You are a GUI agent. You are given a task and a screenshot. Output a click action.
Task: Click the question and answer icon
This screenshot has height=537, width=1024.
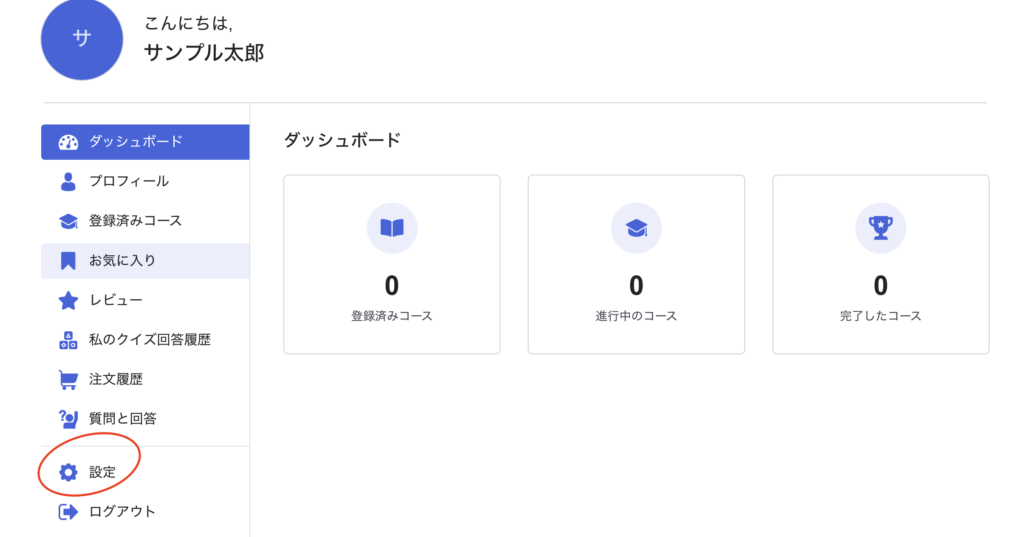(68, 419)
